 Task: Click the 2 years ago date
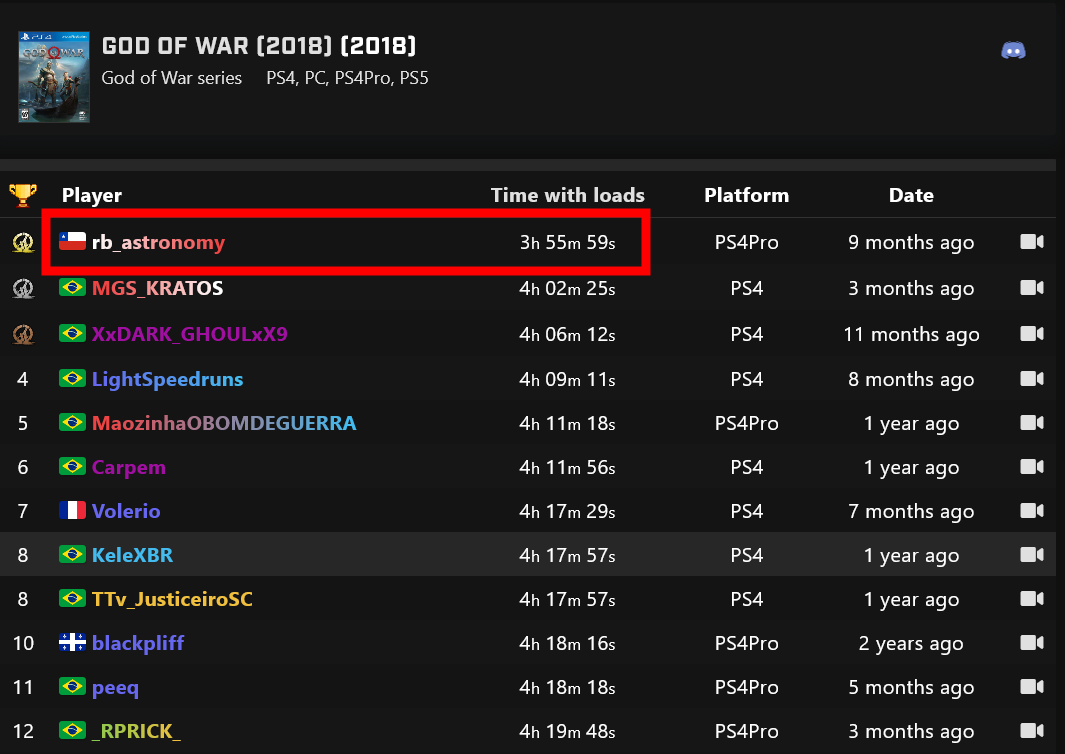point(911,643)
